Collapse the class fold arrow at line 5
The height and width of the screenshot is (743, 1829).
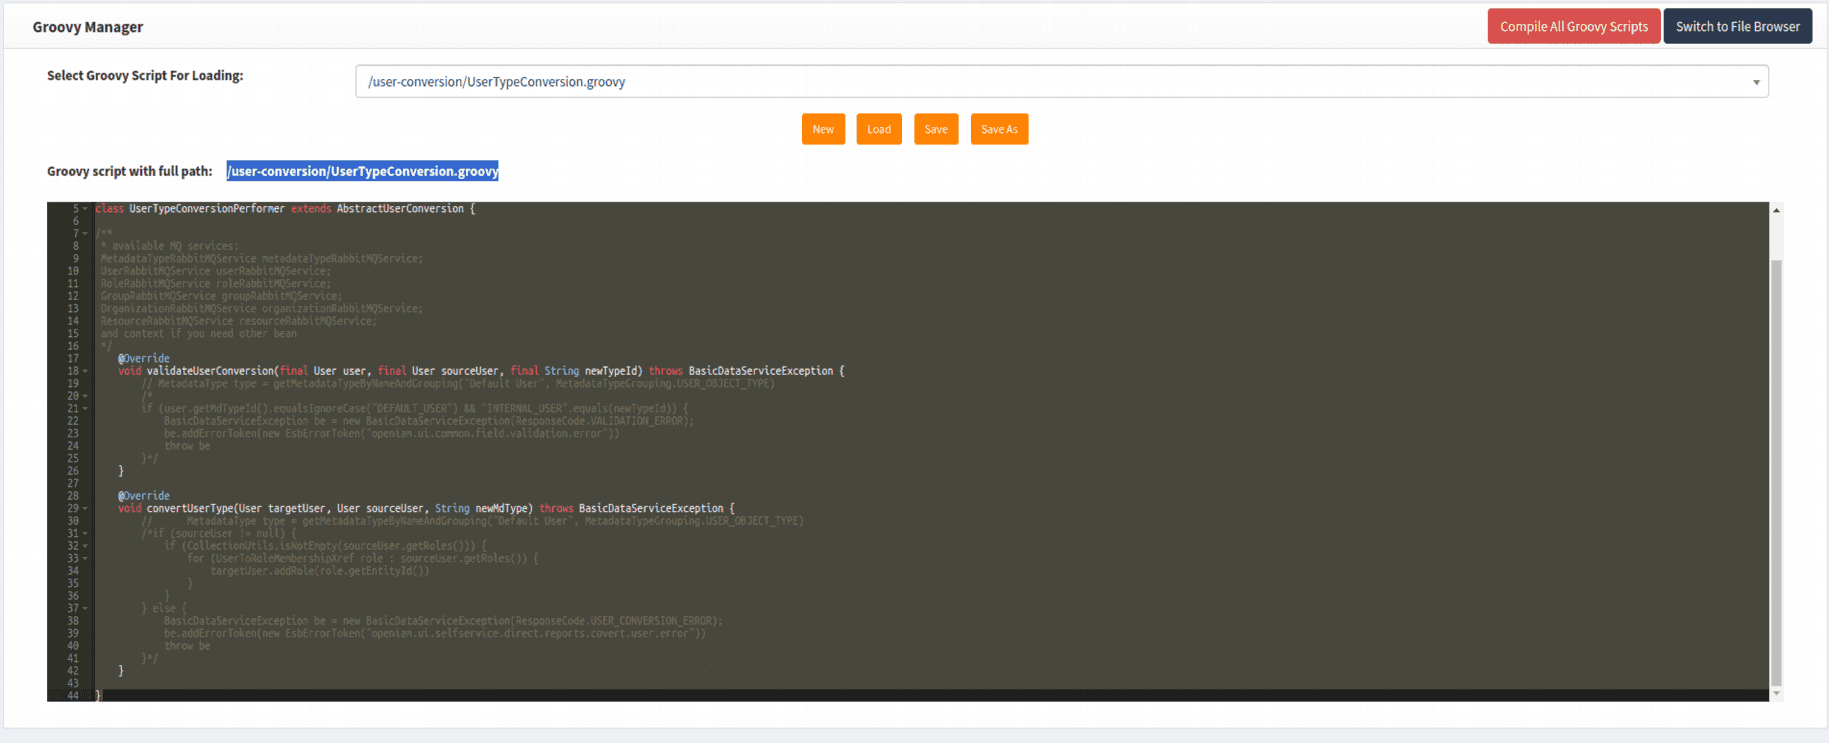(85, 209)
